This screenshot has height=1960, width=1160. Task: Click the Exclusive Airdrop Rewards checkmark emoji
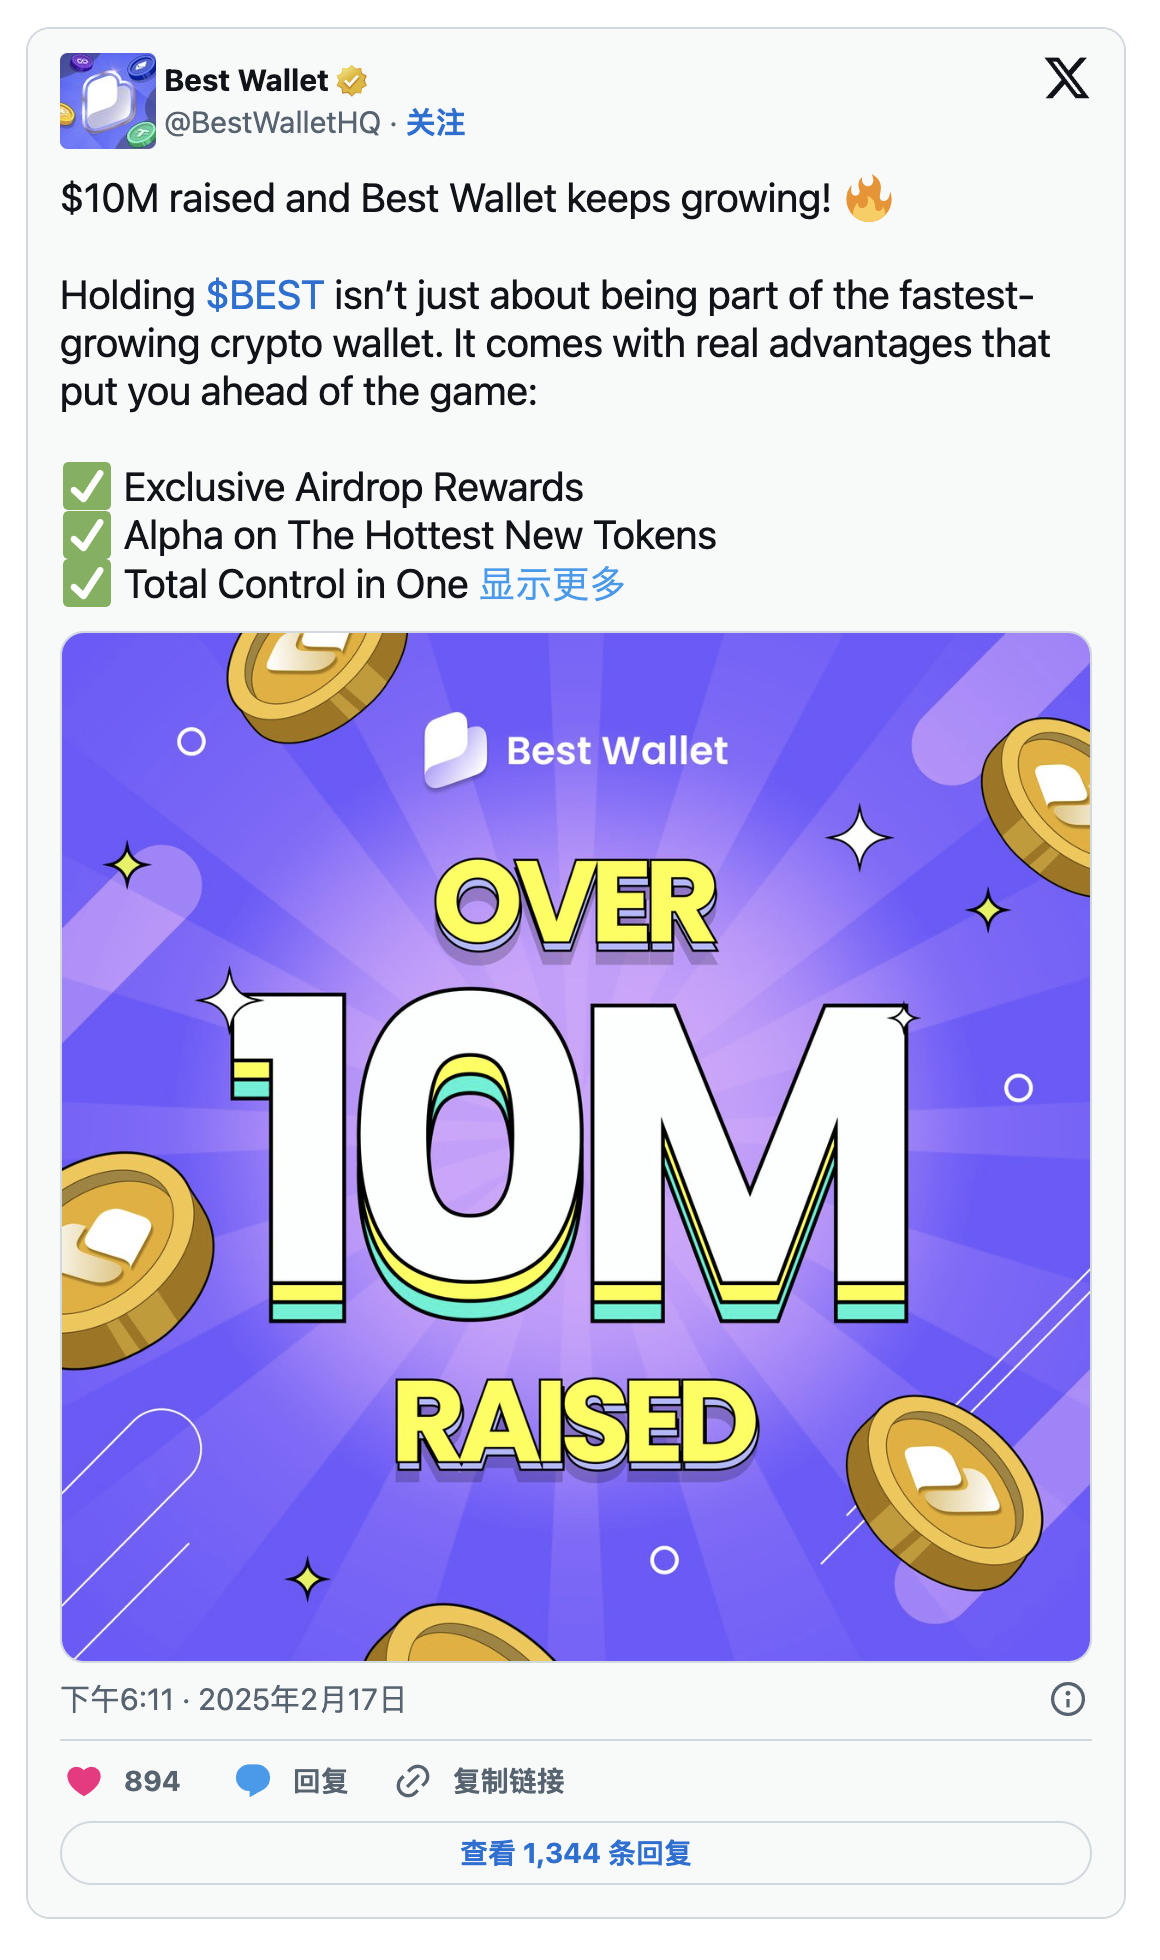coord(87,487)
